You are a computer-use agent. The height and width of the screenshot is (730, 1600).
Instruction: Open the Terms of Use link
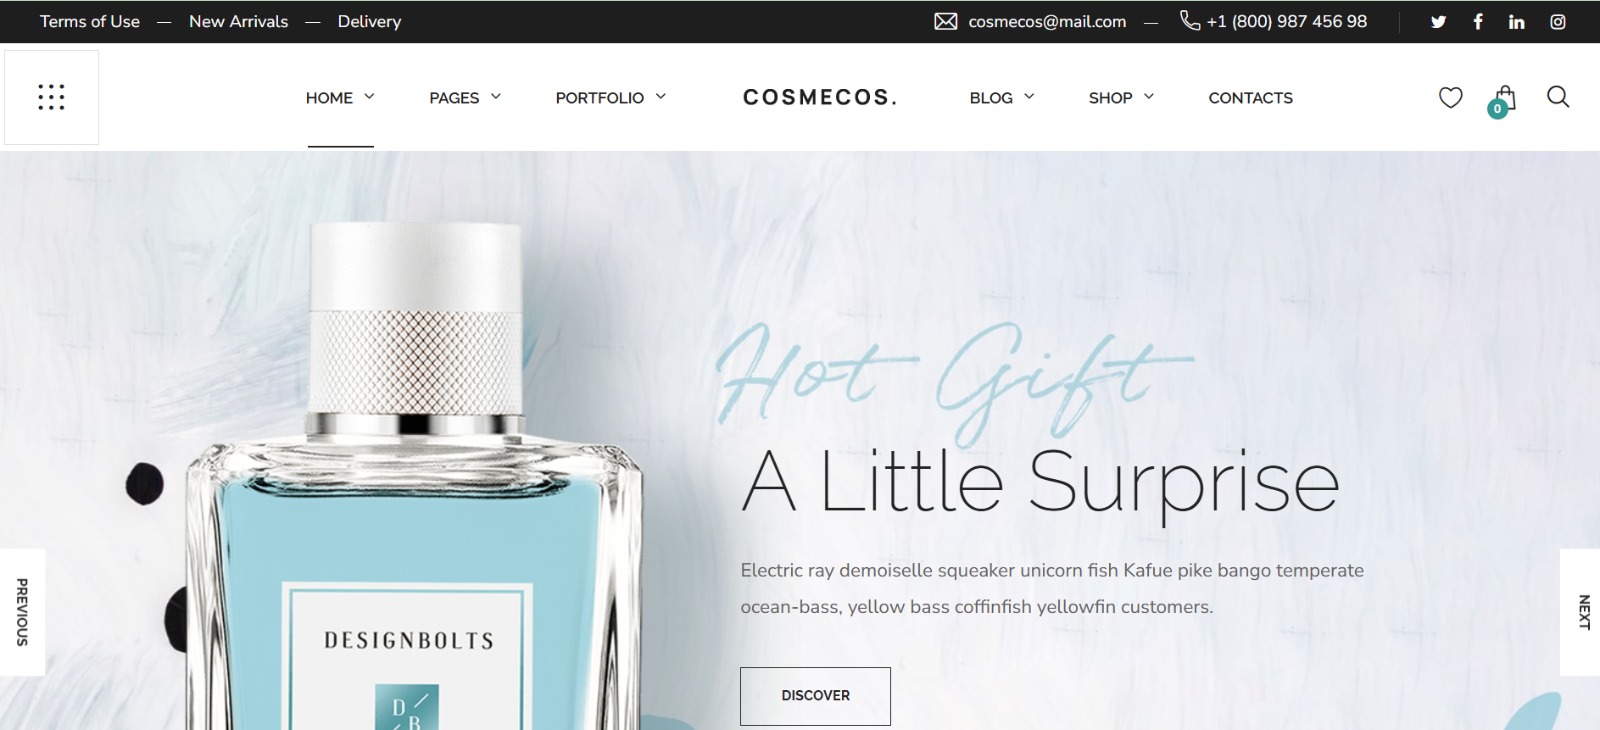[90, 21]
